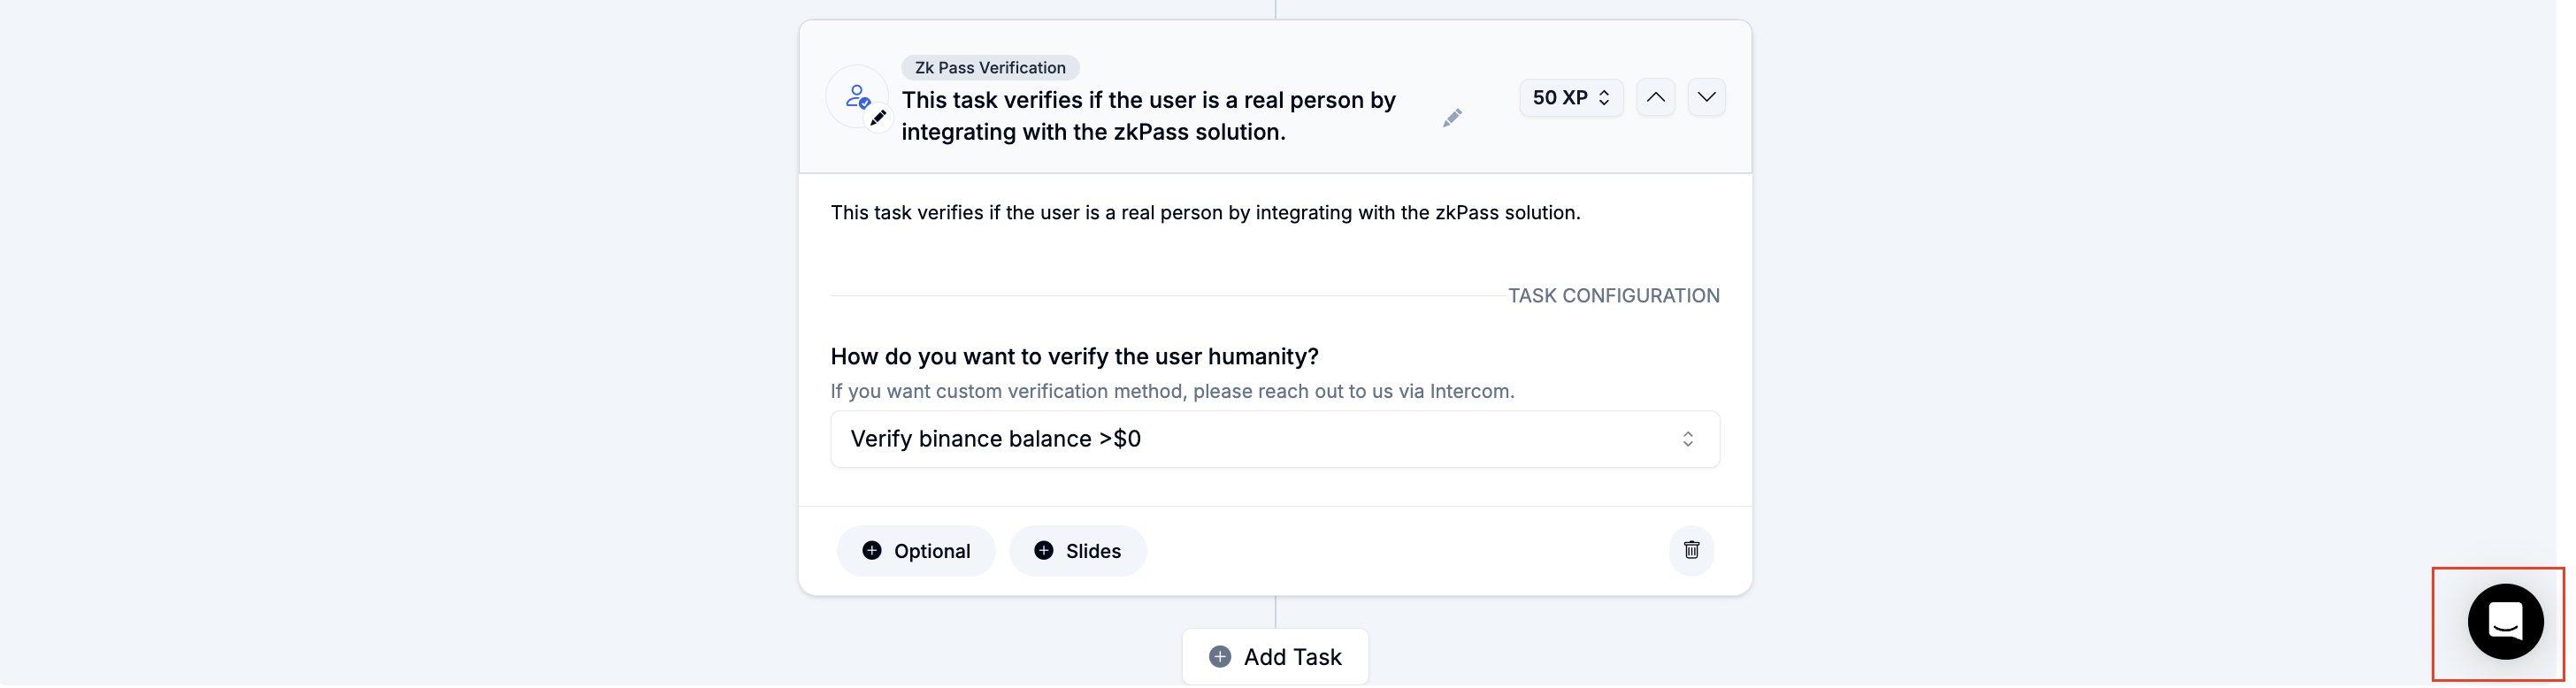Viewport: 2576px width, 688px height.
Task: Click the pencil badge on task avatar
Action: pos(878,118)
